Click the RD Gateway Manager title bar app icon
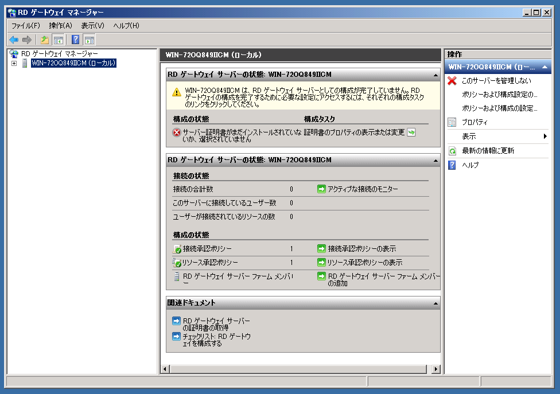This screenshot has height=394, width=560. (12, 13)
